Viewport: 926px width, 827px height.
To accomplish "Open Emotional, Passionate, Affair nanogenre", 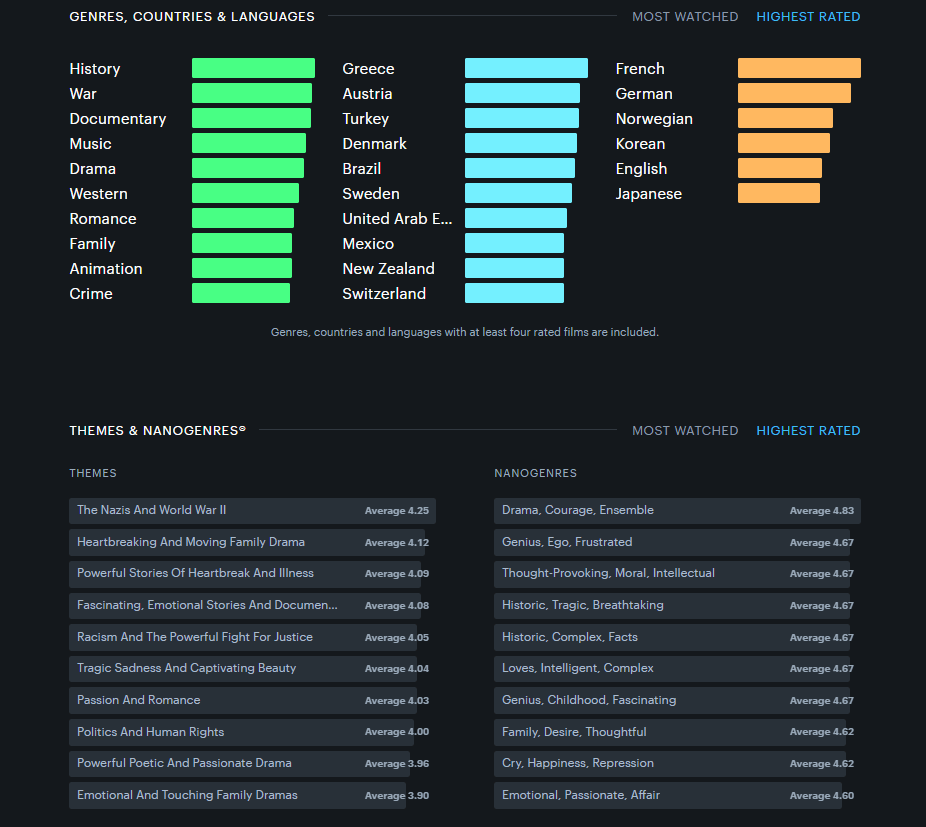I will (581, 795).
